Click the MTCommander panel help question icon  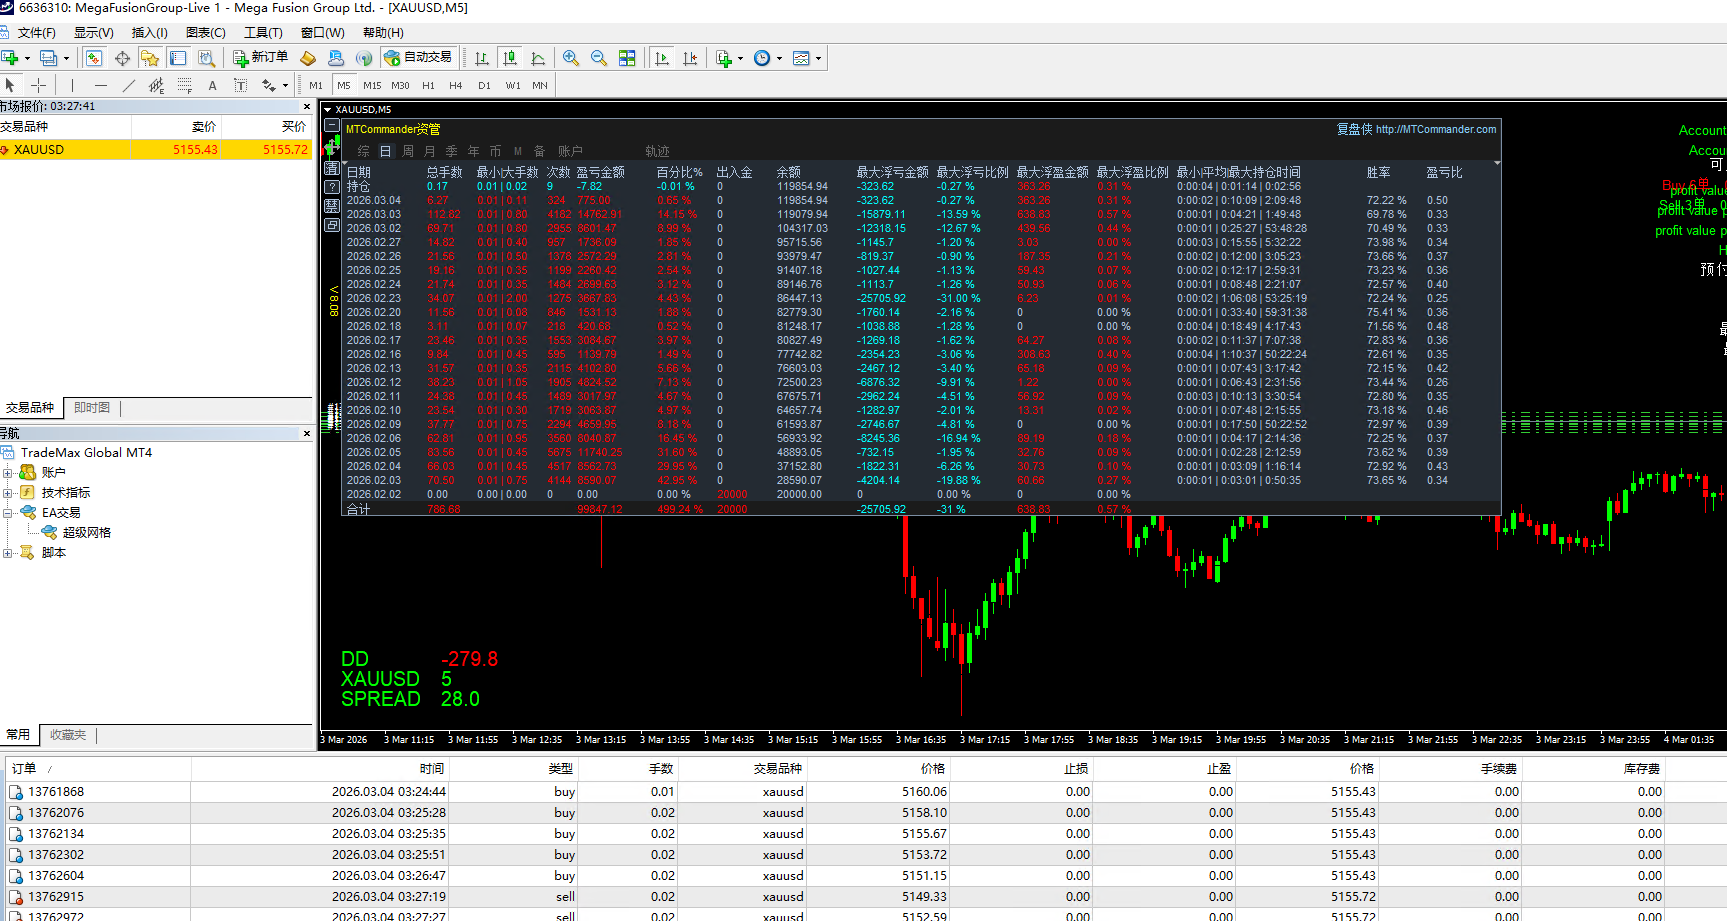(x=332, y=187)
